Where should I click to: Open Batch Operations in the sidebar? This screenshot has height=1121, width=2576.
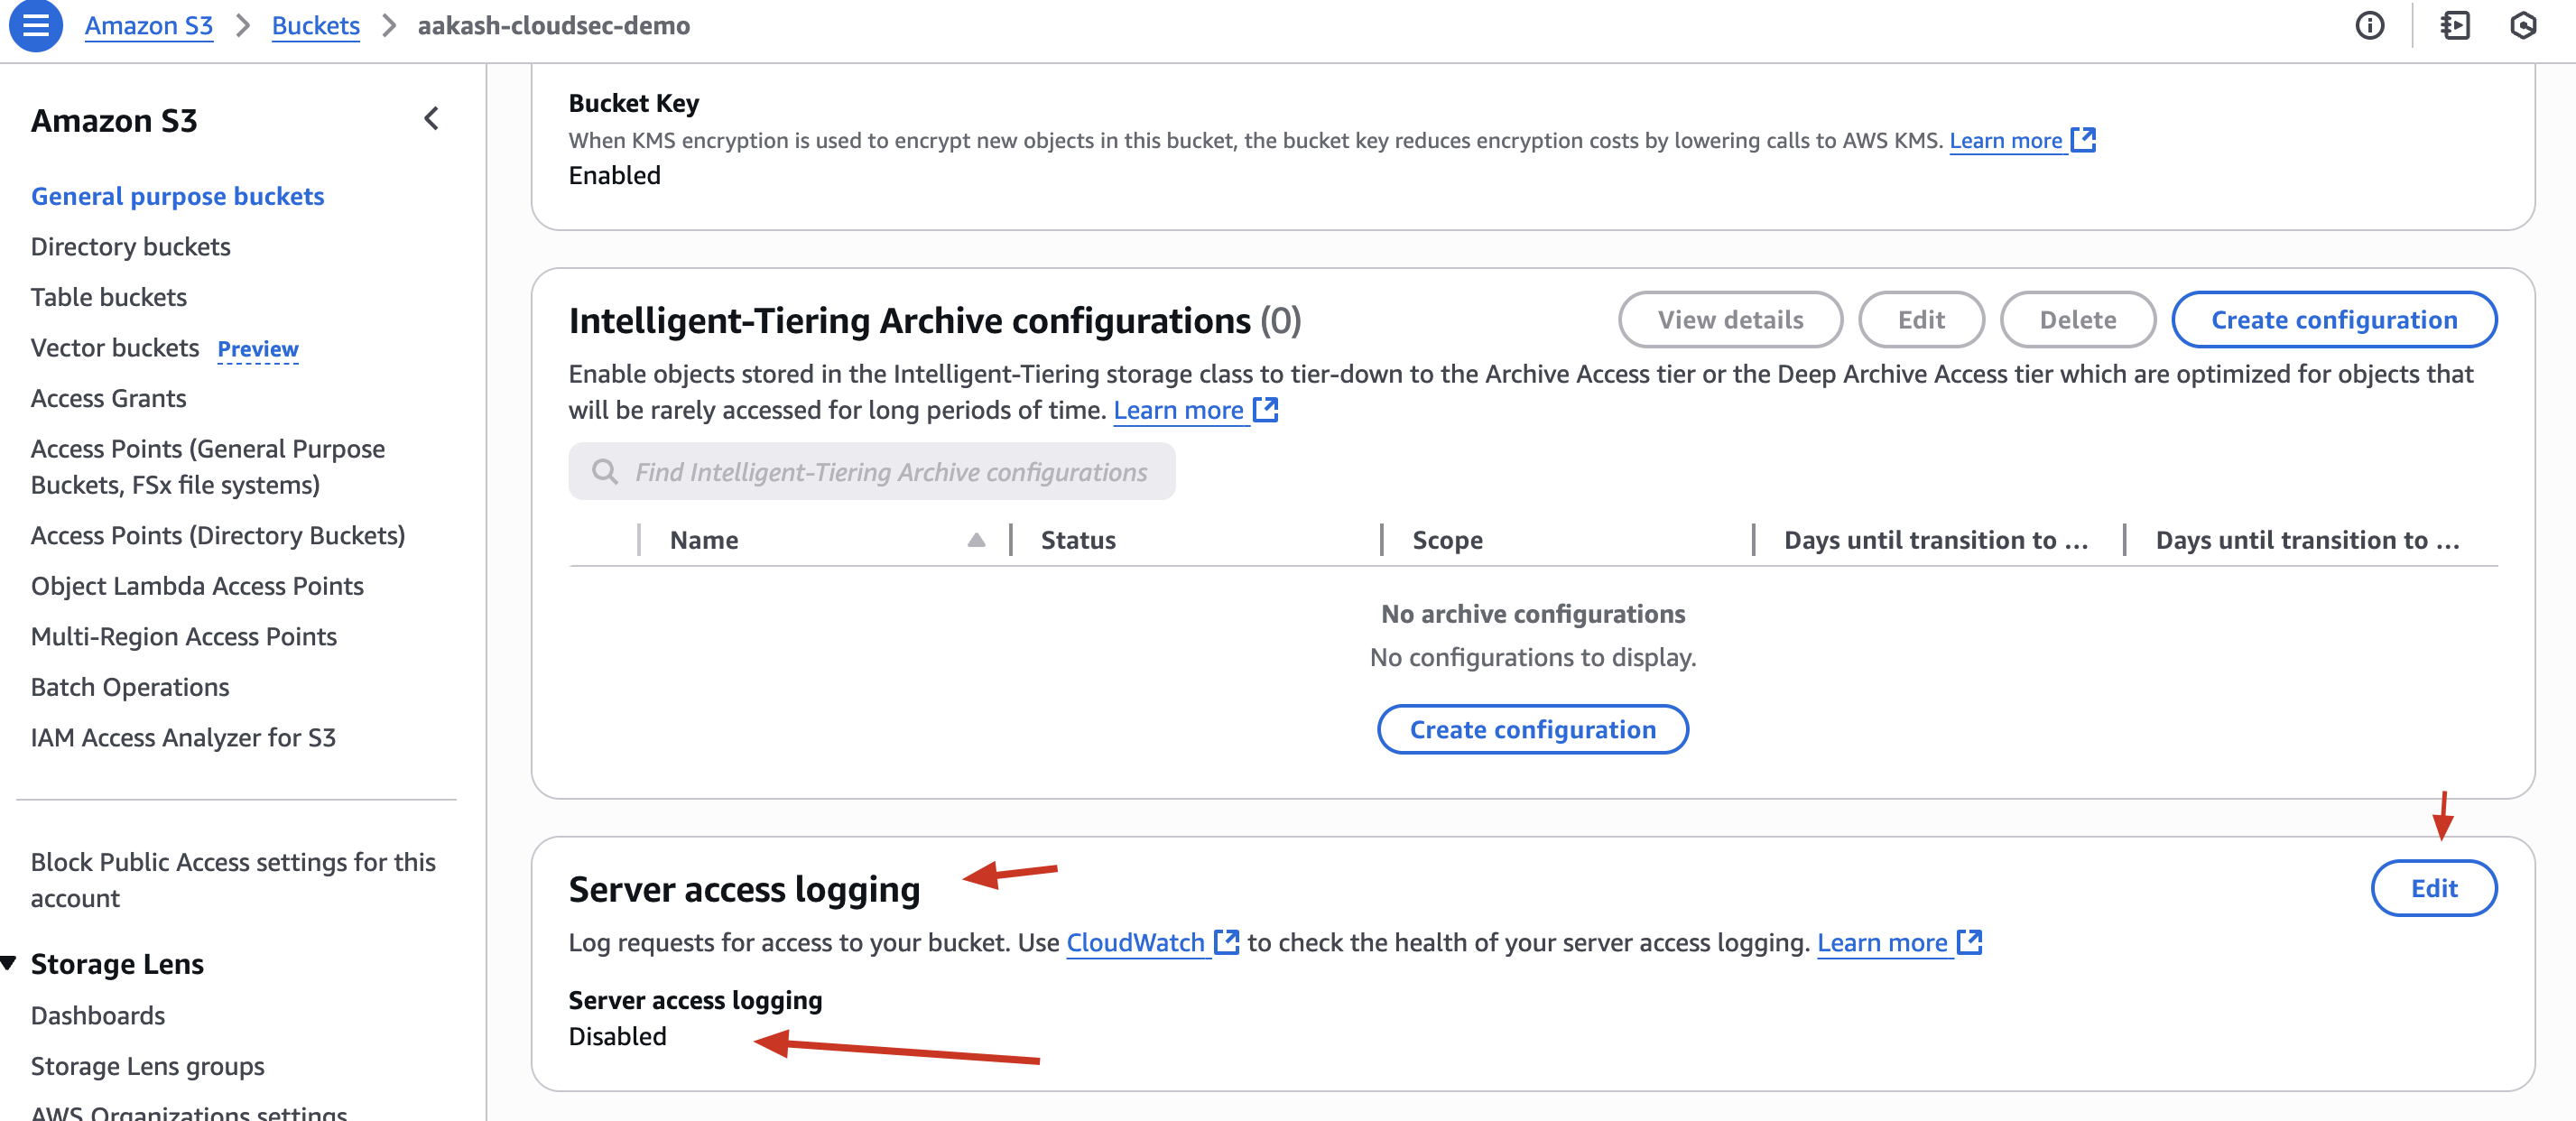[130, 687]
